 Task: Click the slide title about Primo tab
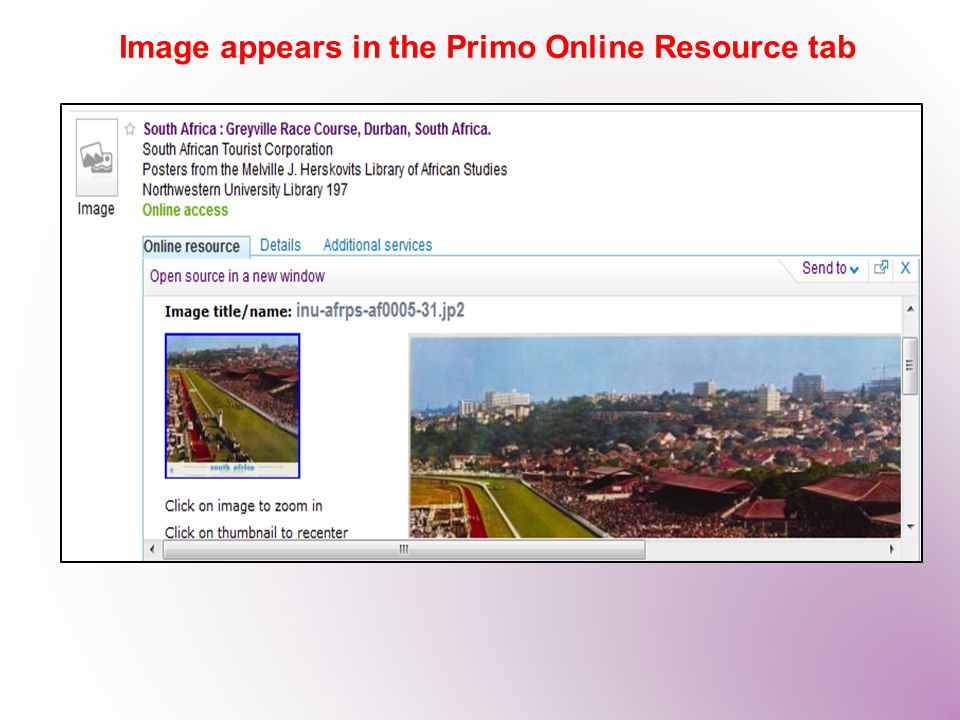coord(487,47)
